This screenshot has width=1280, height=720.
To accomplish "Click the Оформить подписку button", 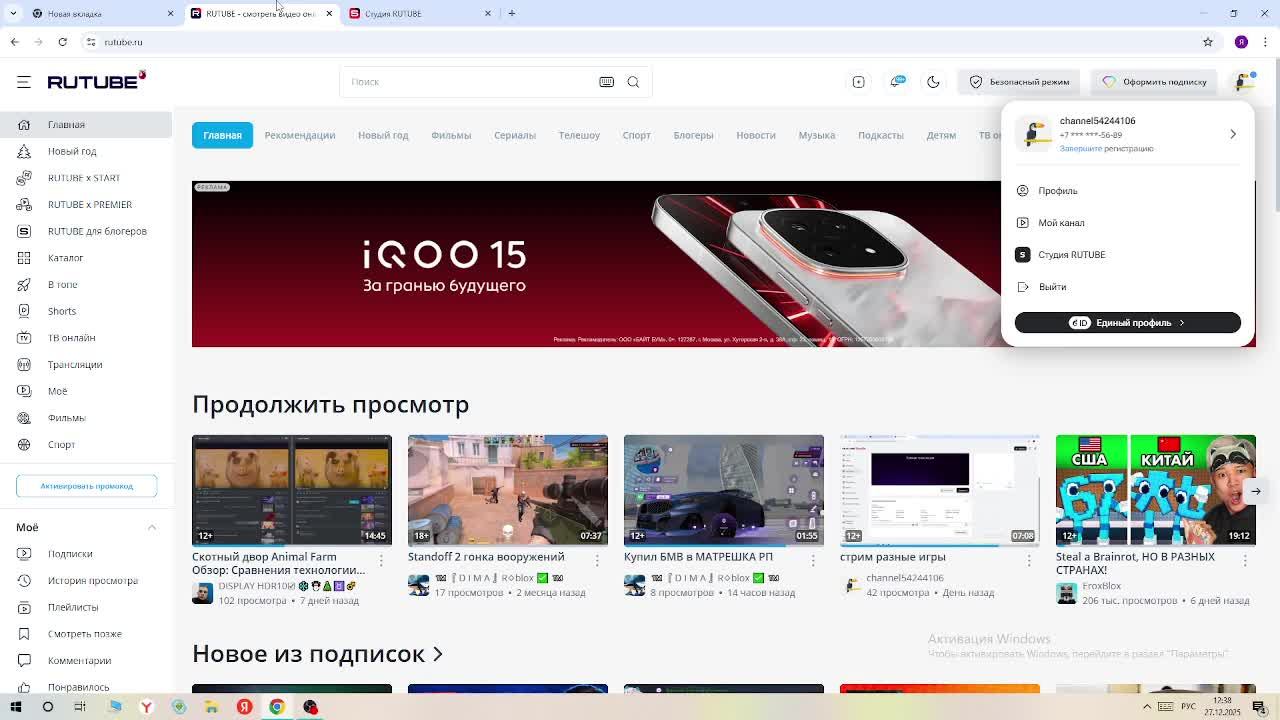I will click(1154, 82).
